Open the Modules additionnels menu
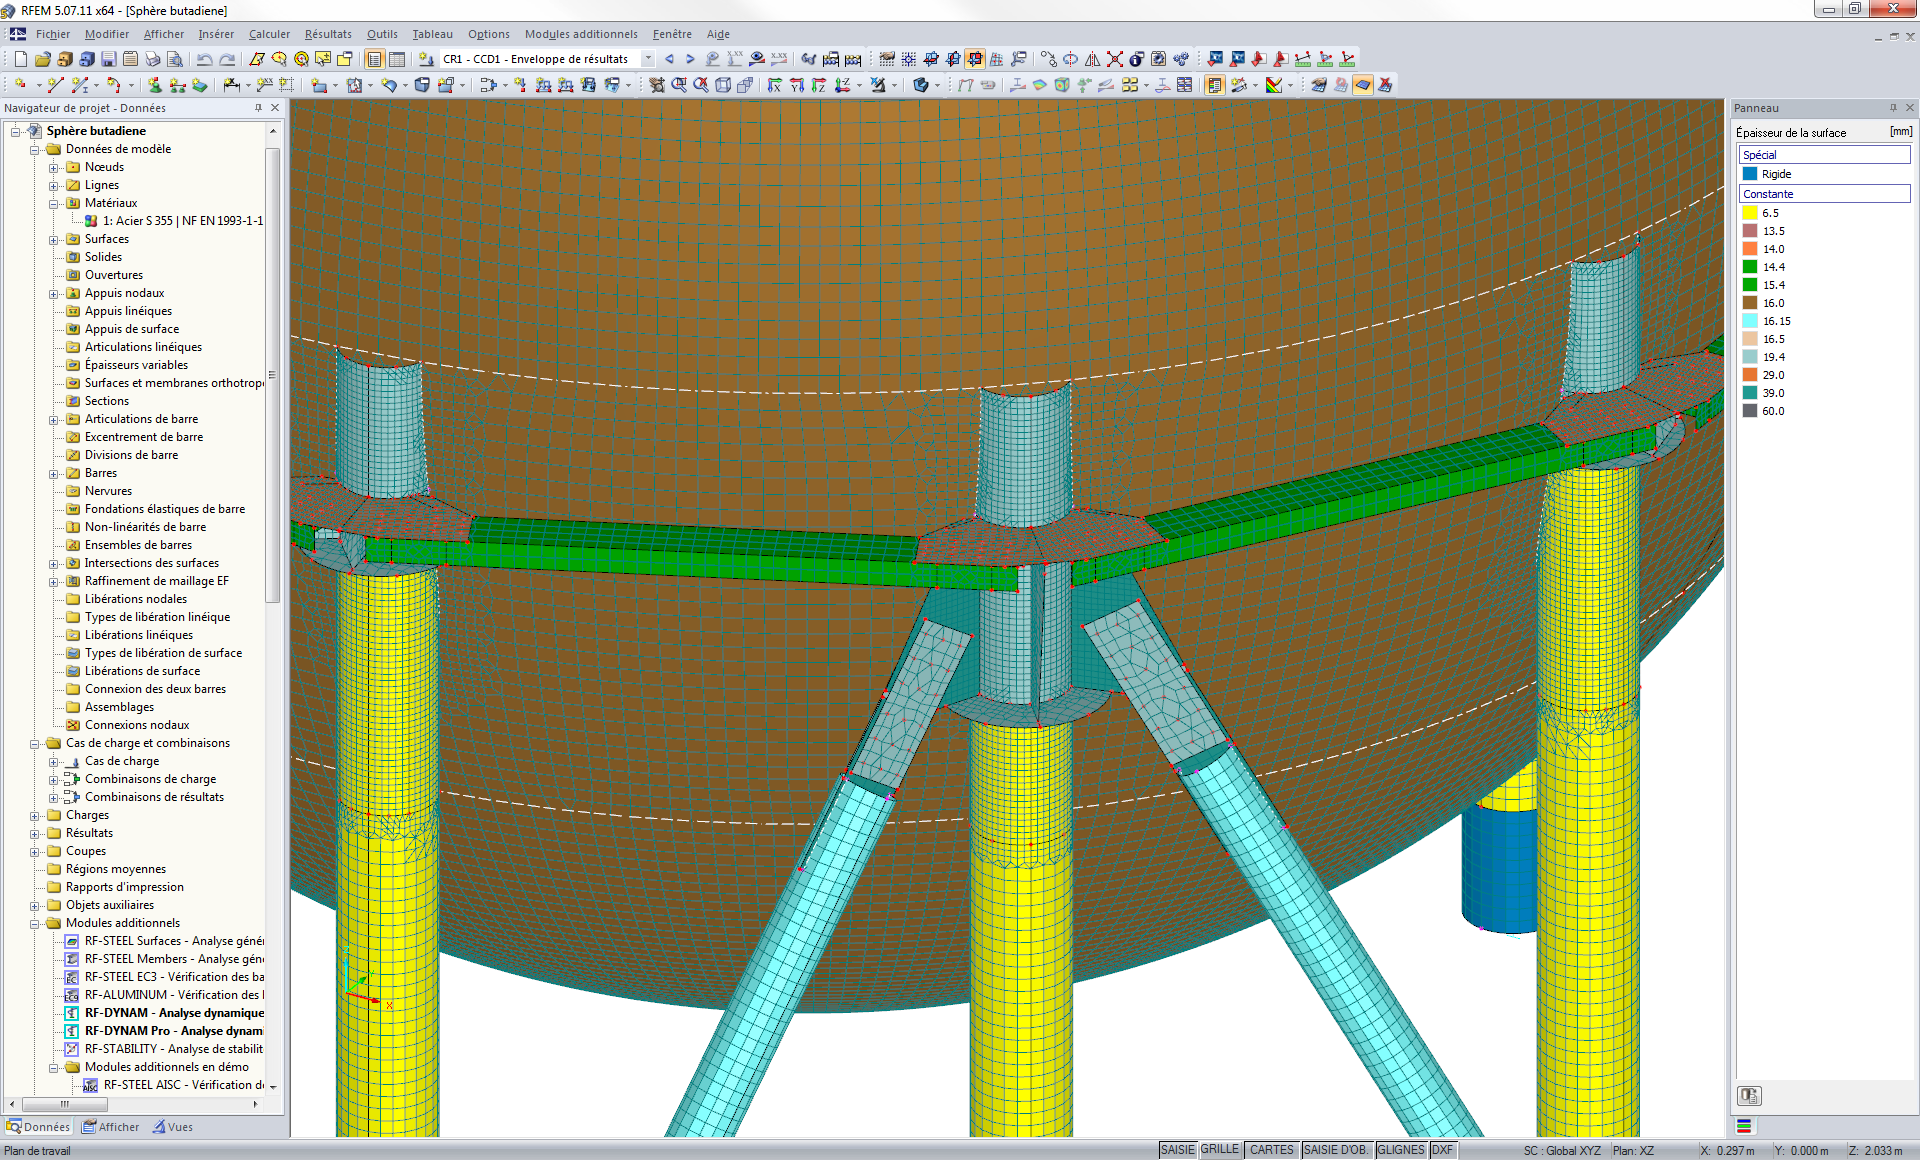The height and width of the screenshot is (1160, 1920). tap(581, 34)
